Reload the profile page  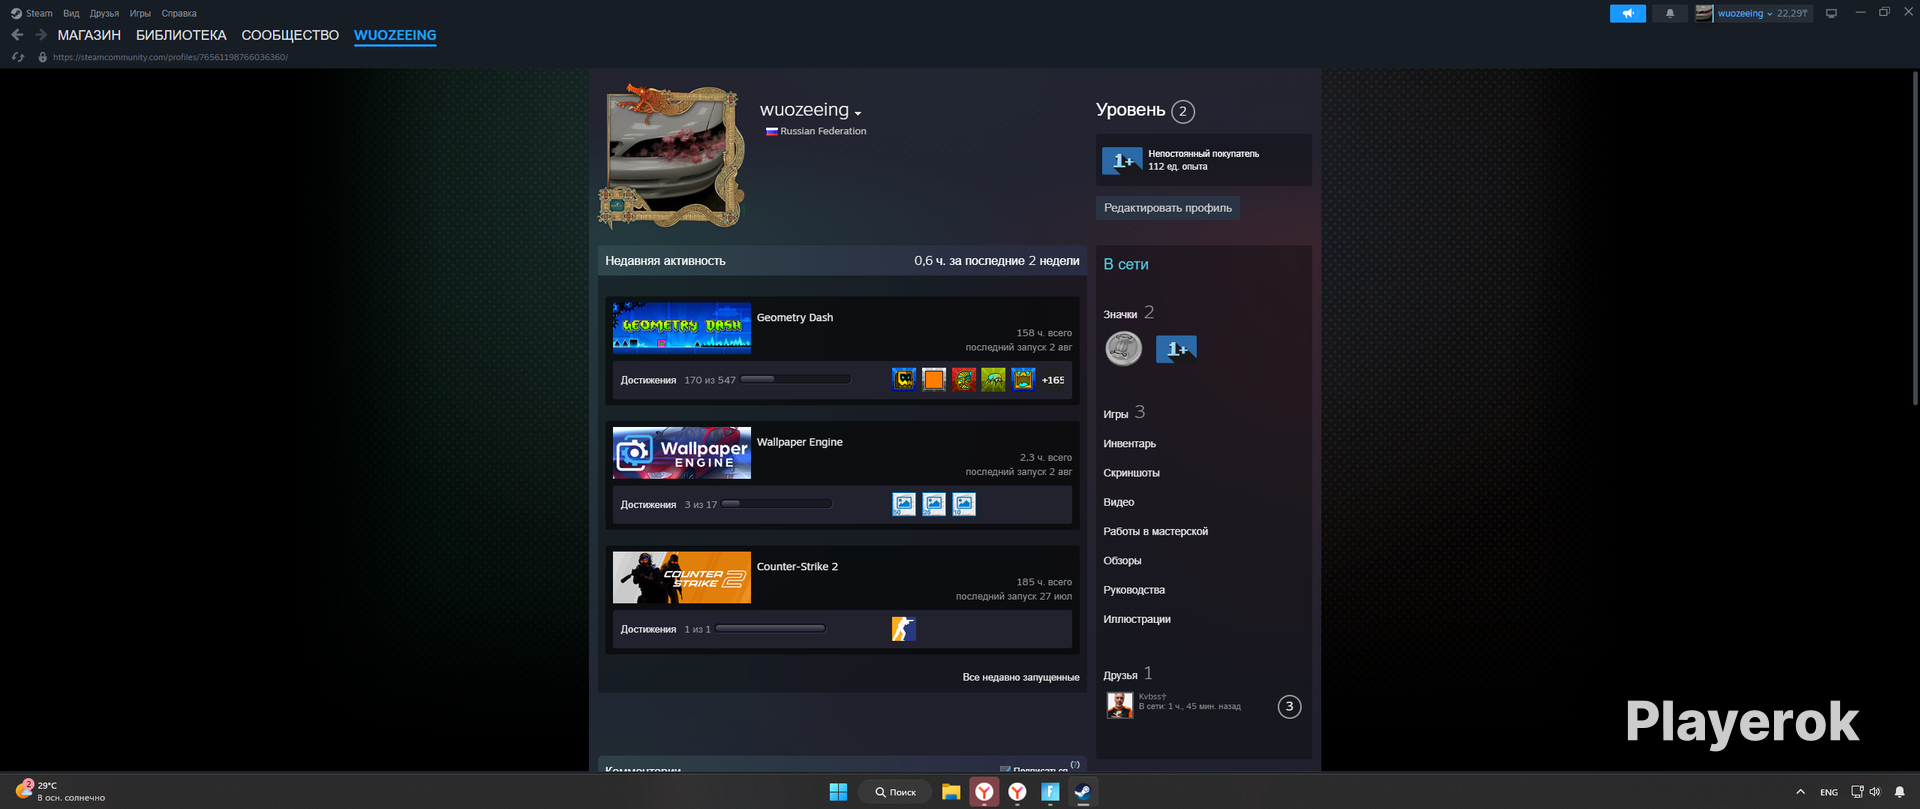(x=18, y=57)
